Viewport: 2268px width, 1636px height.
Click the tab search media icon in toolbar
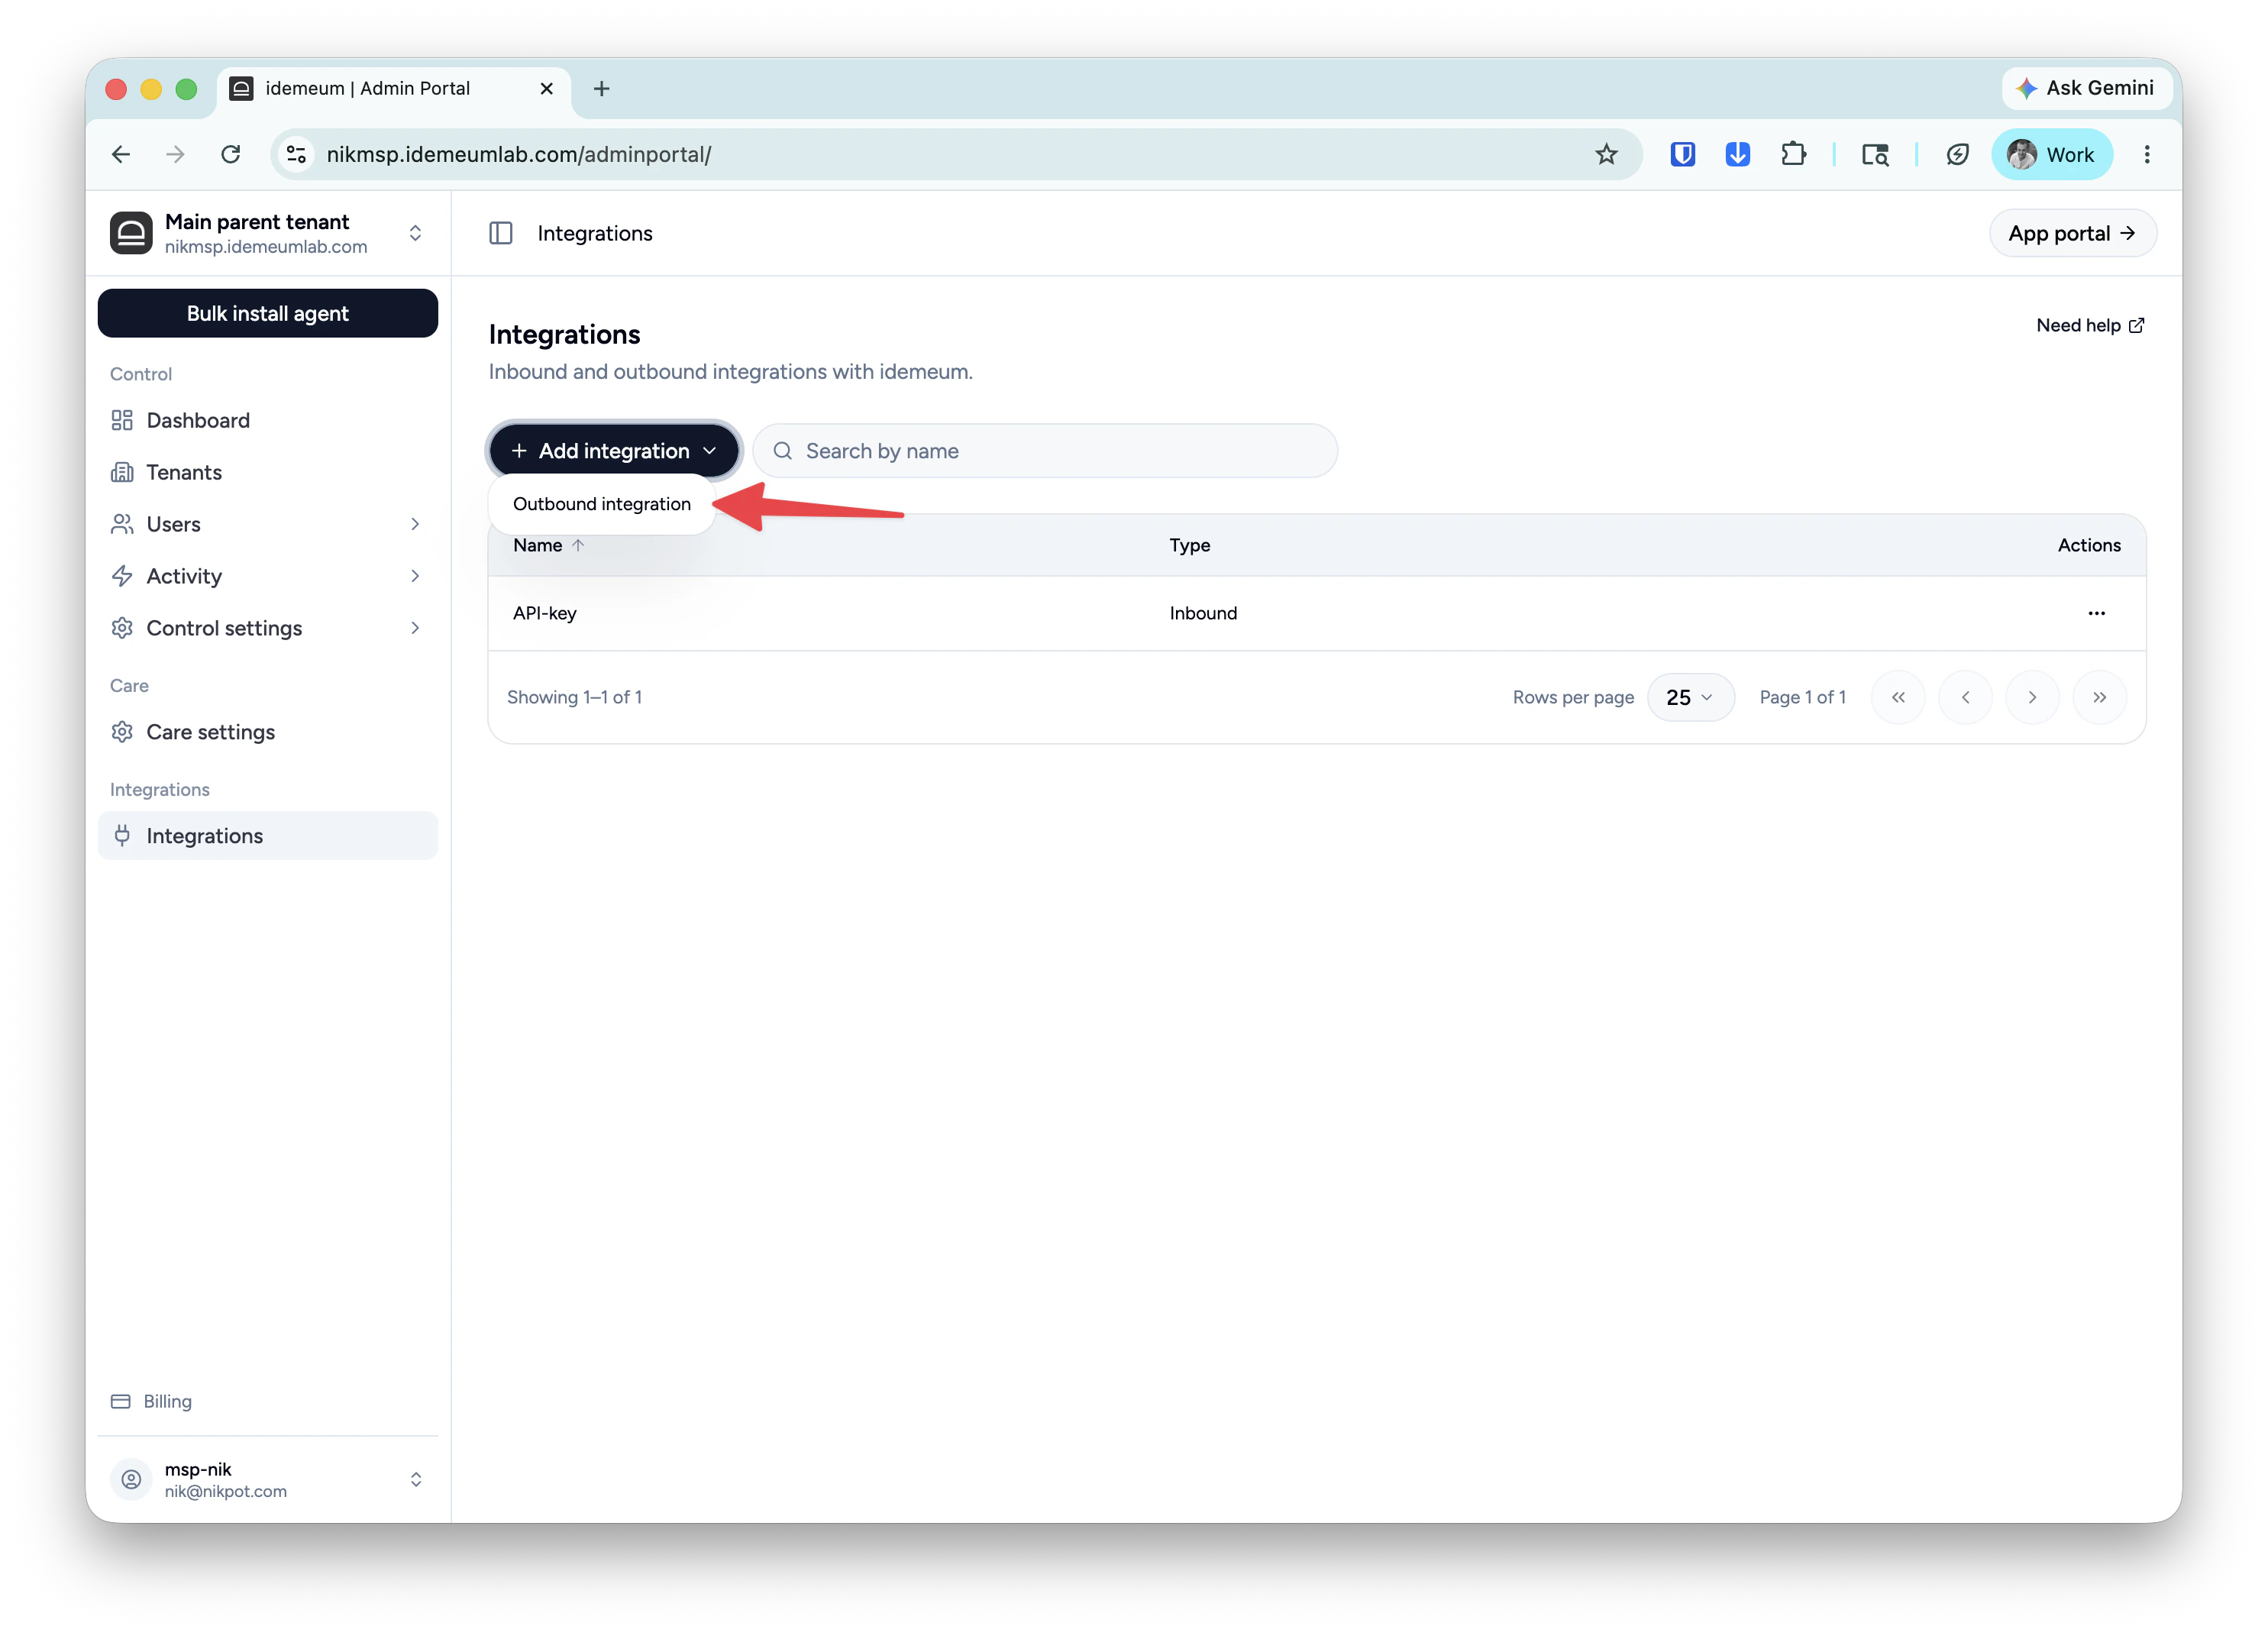click(x=1875, y=154)
